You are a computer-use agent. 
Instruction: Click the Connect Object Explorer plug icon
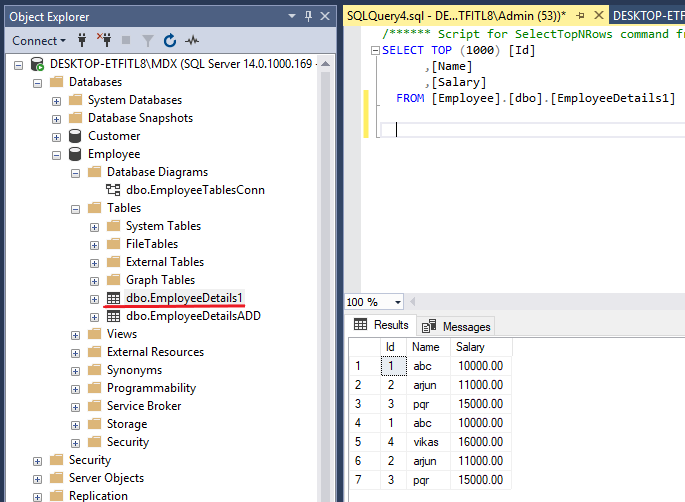click(x=82, y=41)
